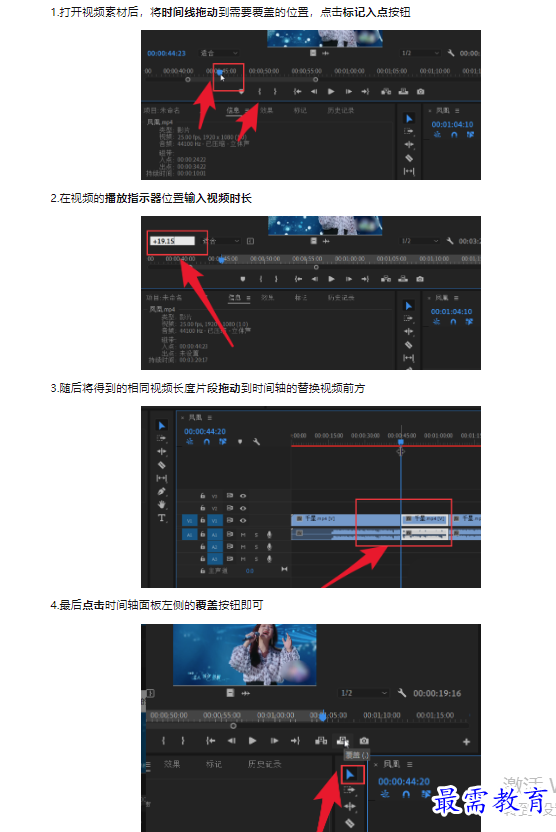
Task: Select the Selection tool in step 1 screenshot
Action: pyautogui.click(x=409, y=118)
